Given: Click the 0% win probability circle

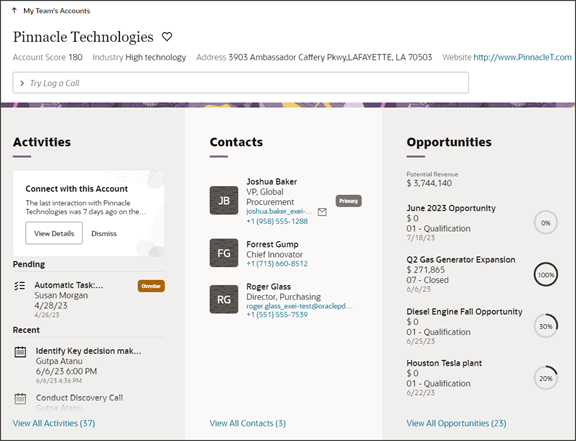Looking at the screenshot, I should [x=546, y=223].
